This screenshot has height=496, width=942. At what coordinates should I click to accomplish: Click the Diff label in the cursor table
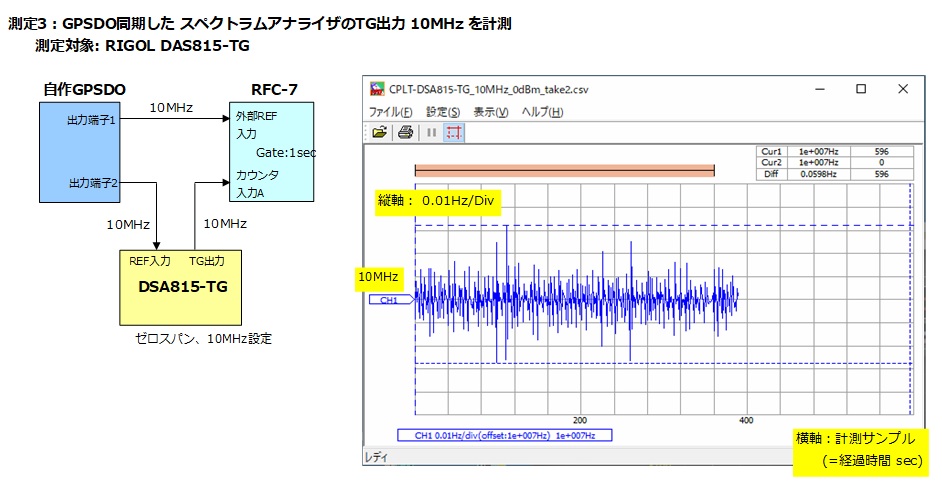click(771, 174)
